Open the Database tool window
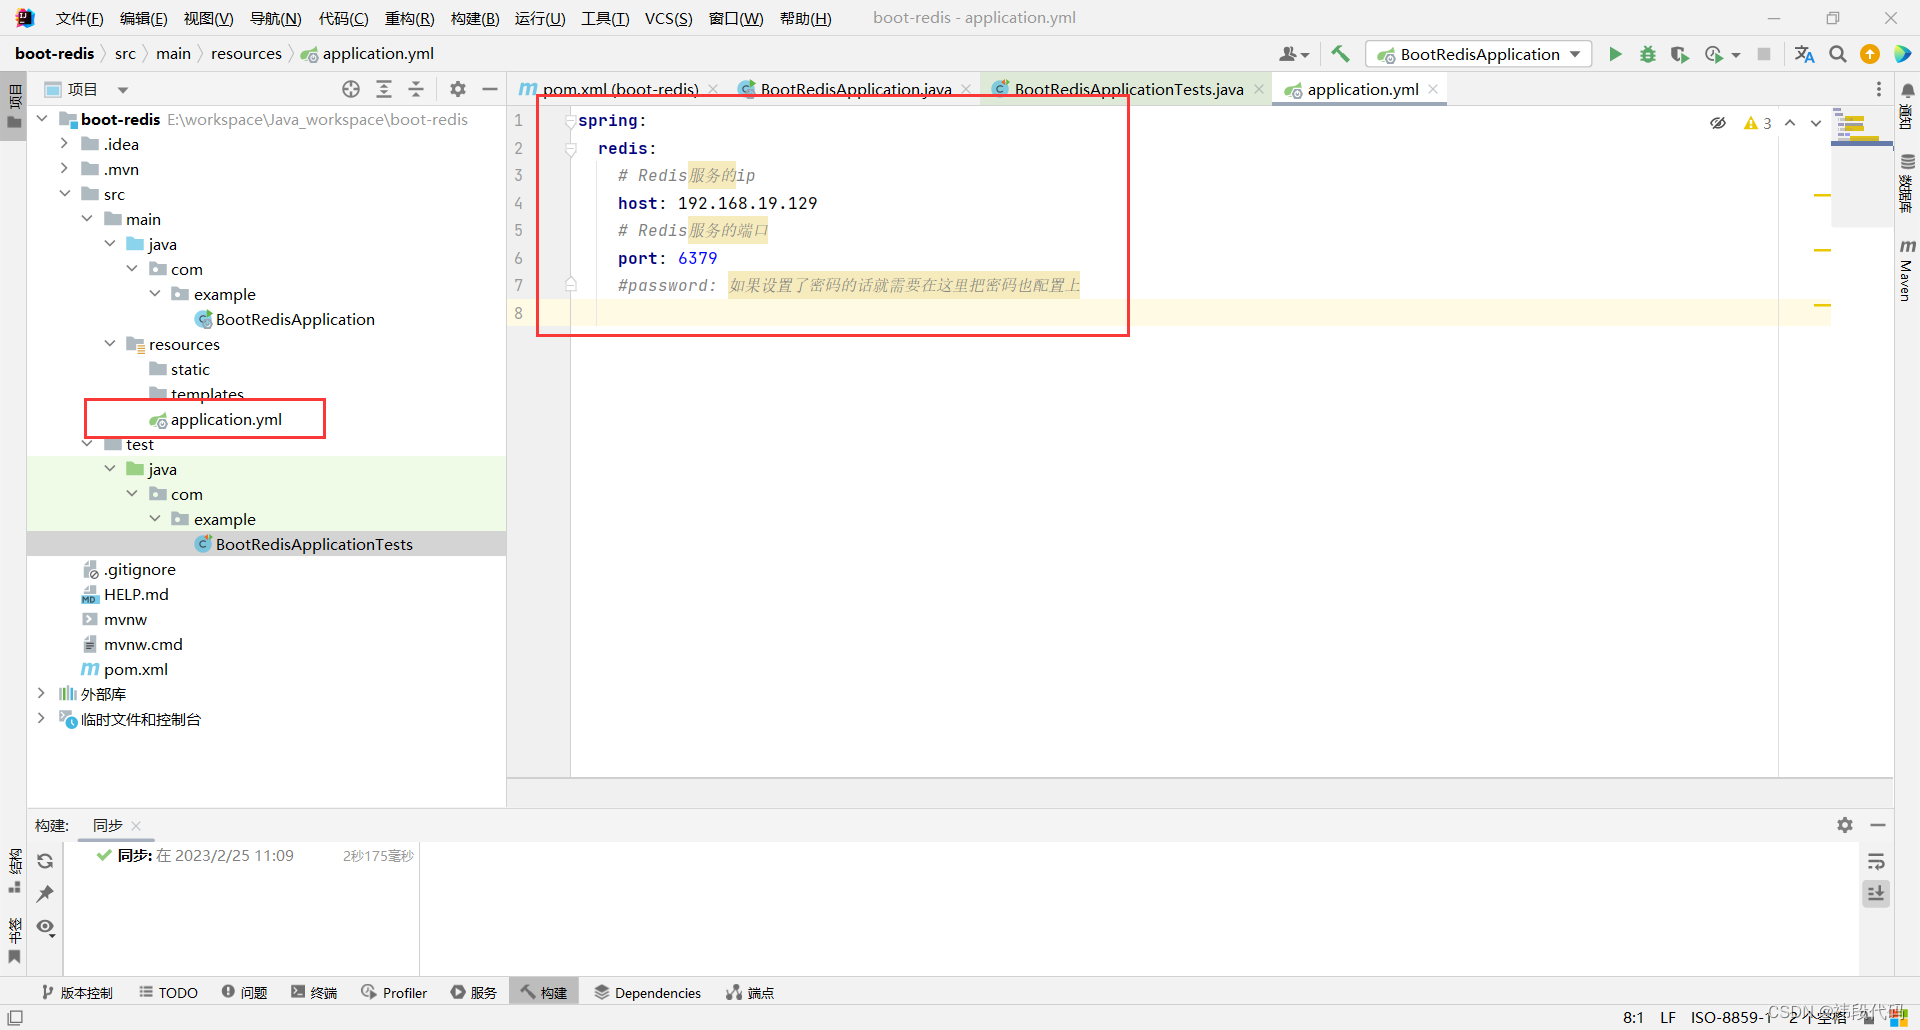This screenshot has width=1920, height=1030. point(1907,183)
